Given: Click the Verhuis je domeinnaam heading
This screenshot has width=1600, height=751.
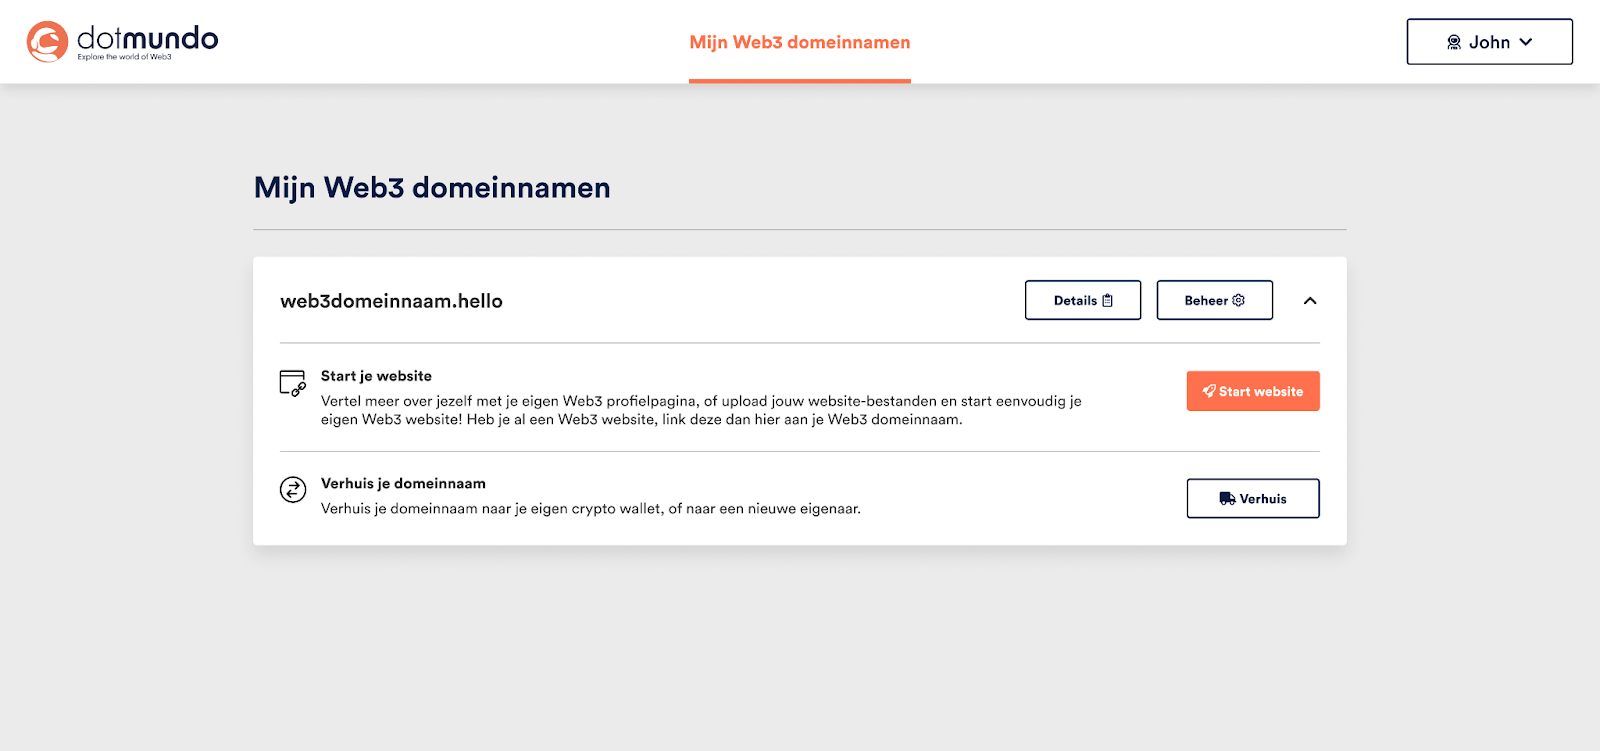Looking at the screenshot, I should (x=403, y=483).
